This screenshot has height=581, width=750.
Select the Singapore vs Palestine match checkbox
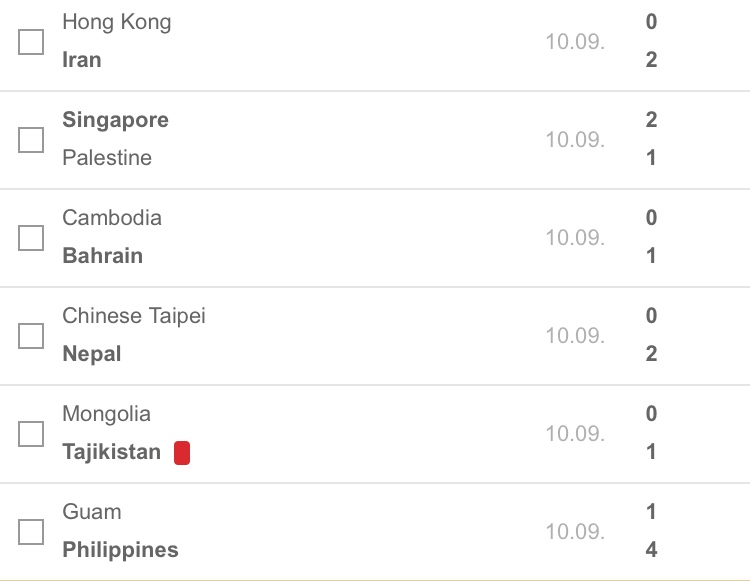pos(31,140)
